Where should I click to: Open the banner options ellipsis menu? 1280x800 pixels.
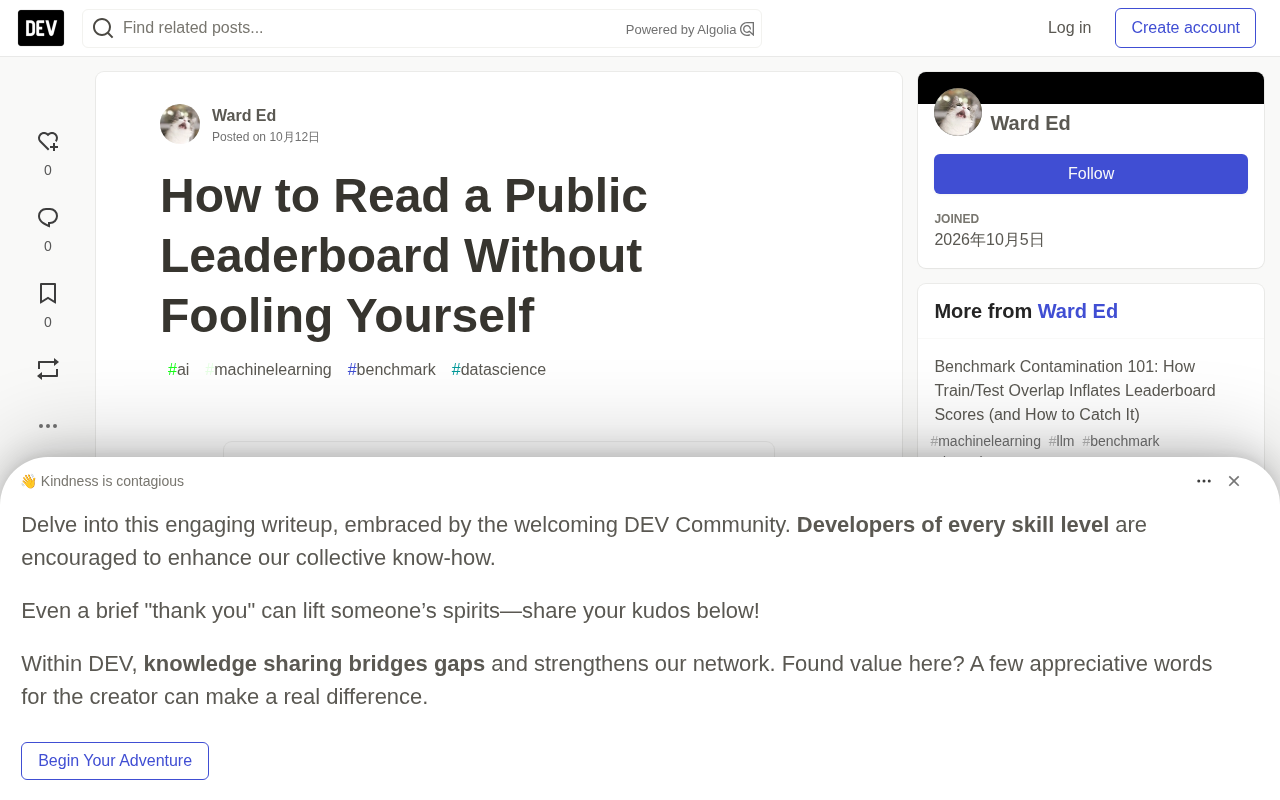1204,481
